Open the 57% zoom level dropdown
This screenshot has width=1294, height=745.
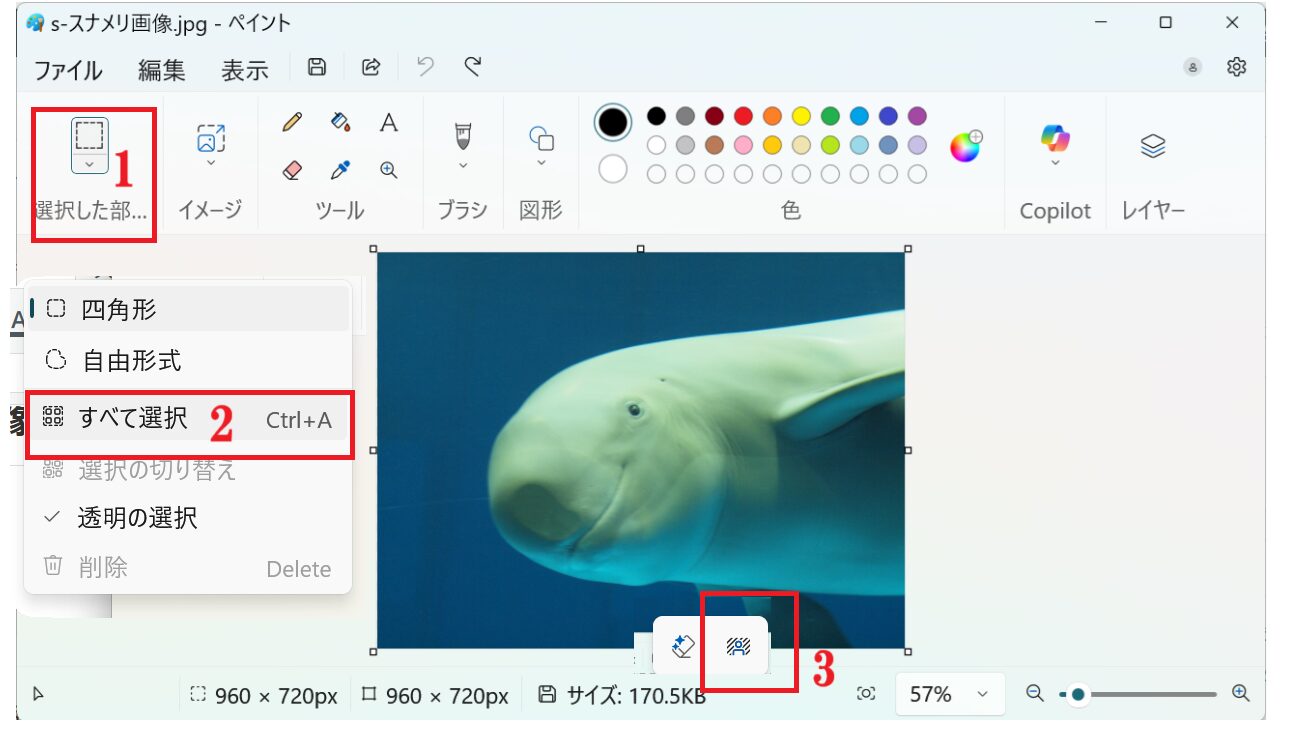(948, 693)
